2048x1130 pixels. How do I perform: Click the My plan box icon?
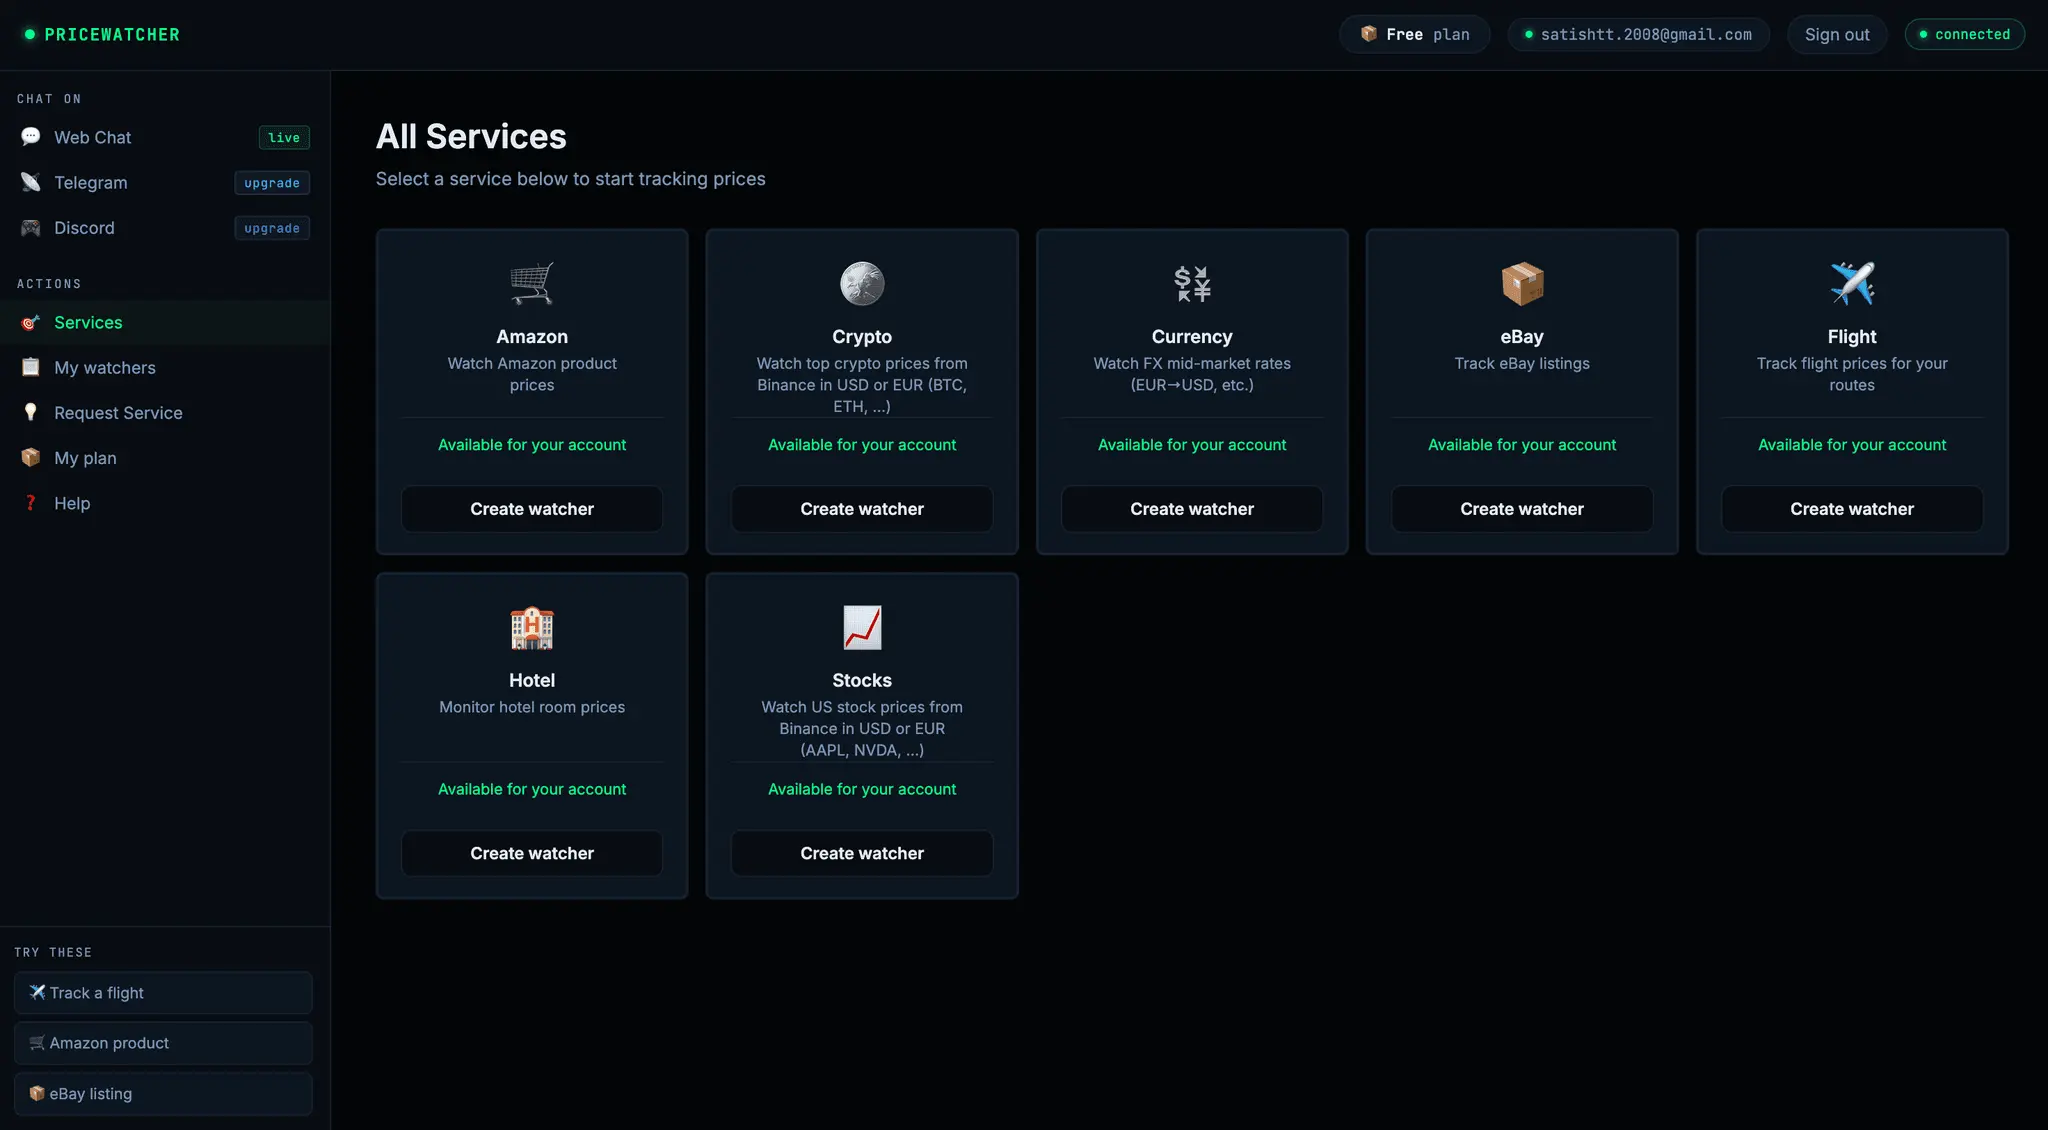[31, 457]
